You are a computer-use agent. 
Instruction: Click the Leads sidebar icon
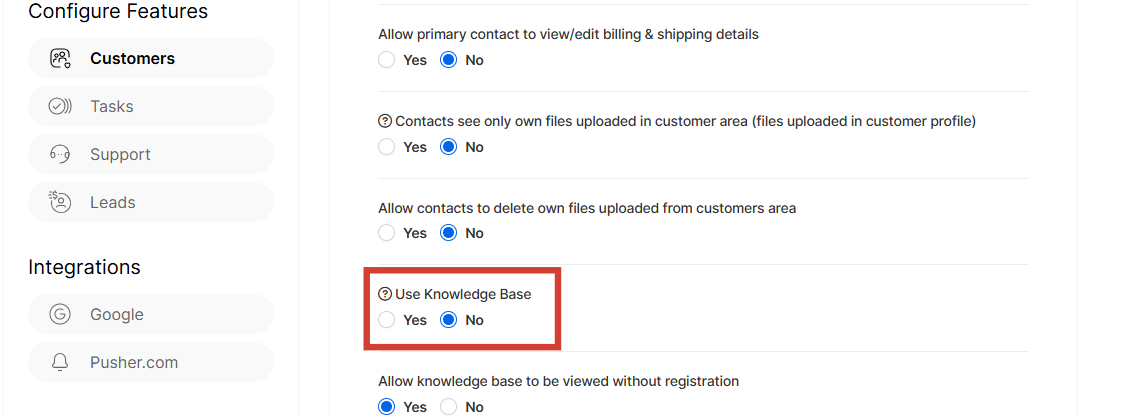click(60, 202)
